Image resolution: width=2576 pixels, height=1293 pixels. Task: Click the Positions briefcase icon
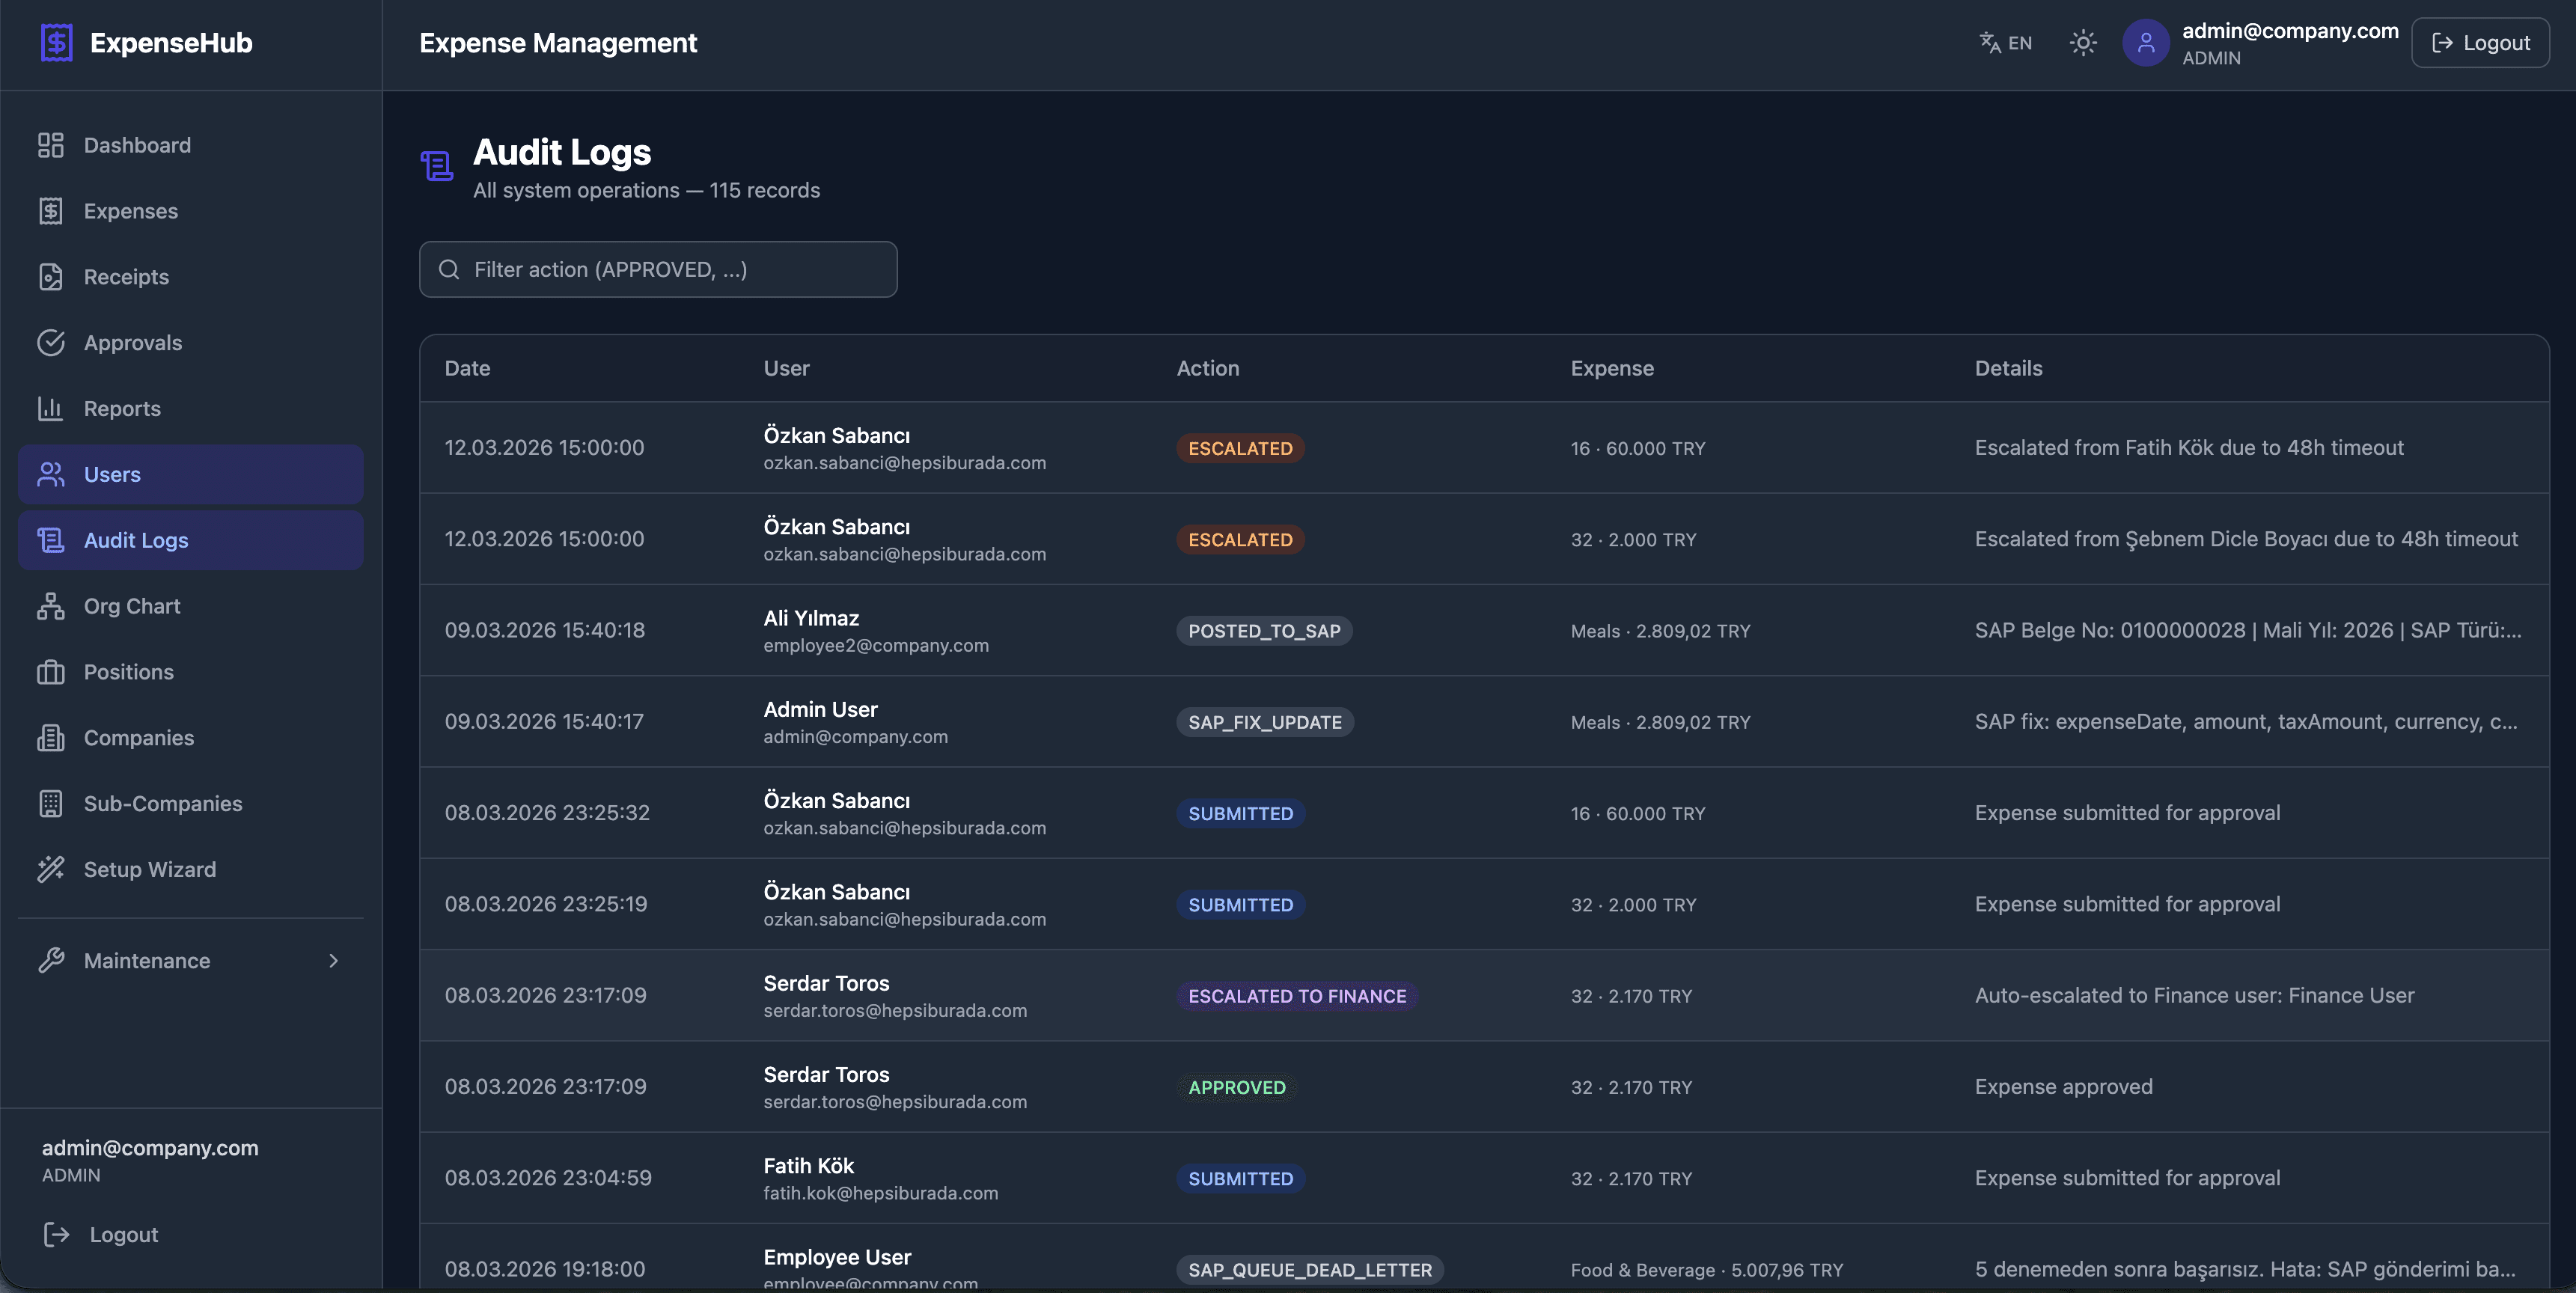(51, 672)
